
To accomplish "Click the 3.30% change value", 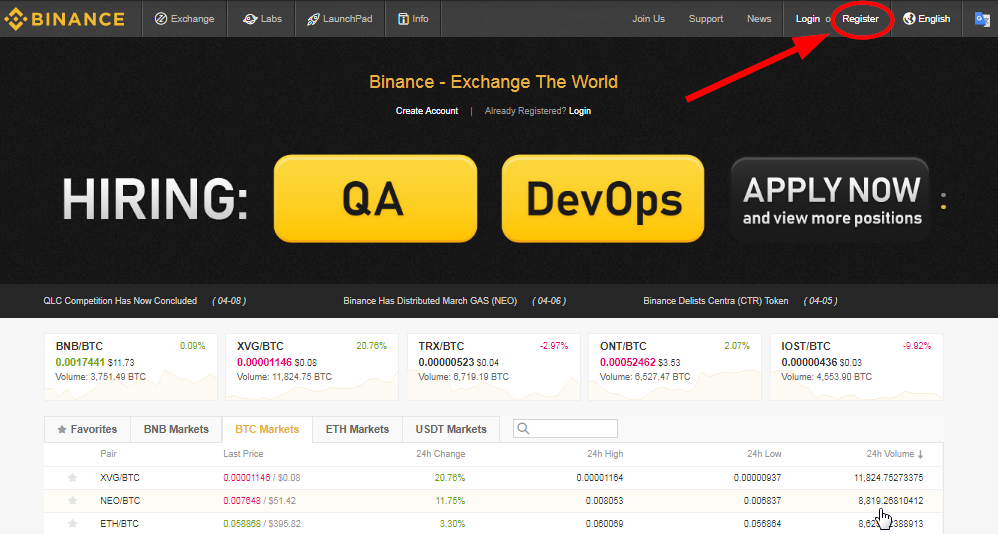I will 452,523.
